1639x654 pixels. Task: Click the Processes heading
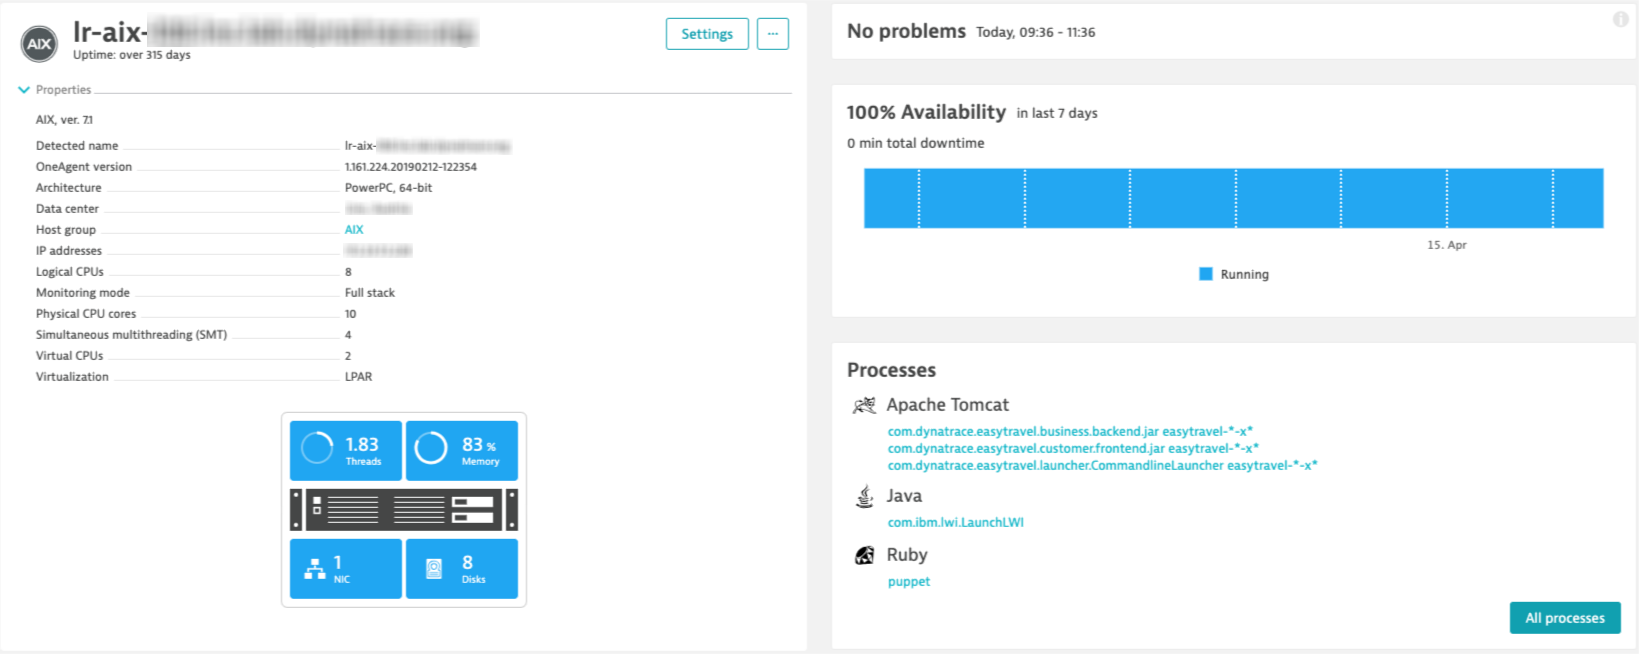(x=891, y=370)
